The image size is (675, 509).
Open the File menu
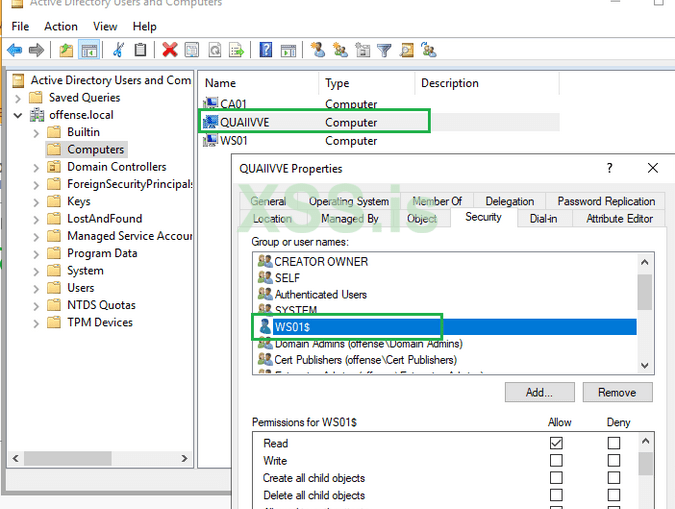point(20,27)
